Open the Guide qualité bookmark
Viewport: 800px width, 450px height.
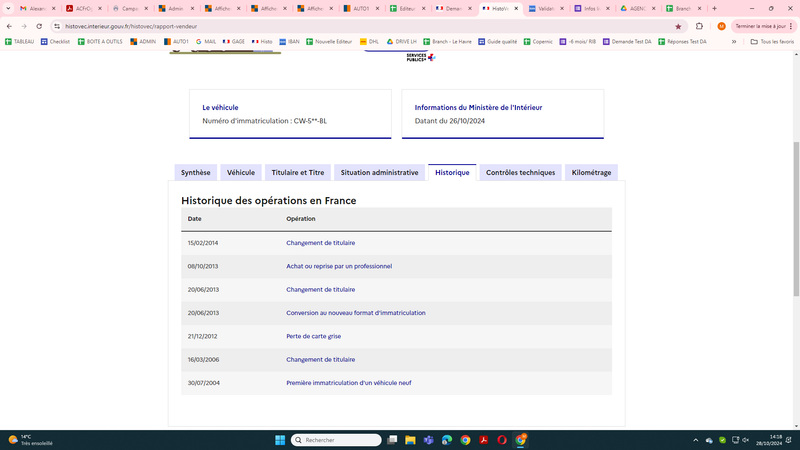pyautogui.click(x=497, y=42)
